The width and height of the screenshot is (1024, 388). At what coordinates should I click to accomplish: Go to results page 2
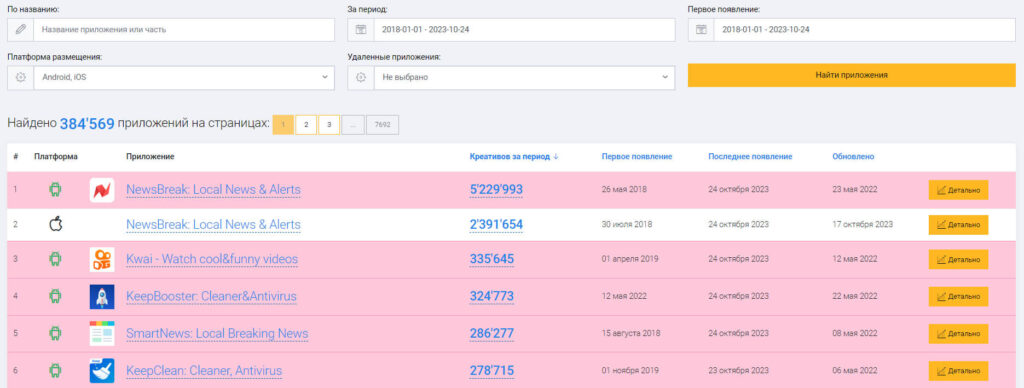click(x=306, y=125)
